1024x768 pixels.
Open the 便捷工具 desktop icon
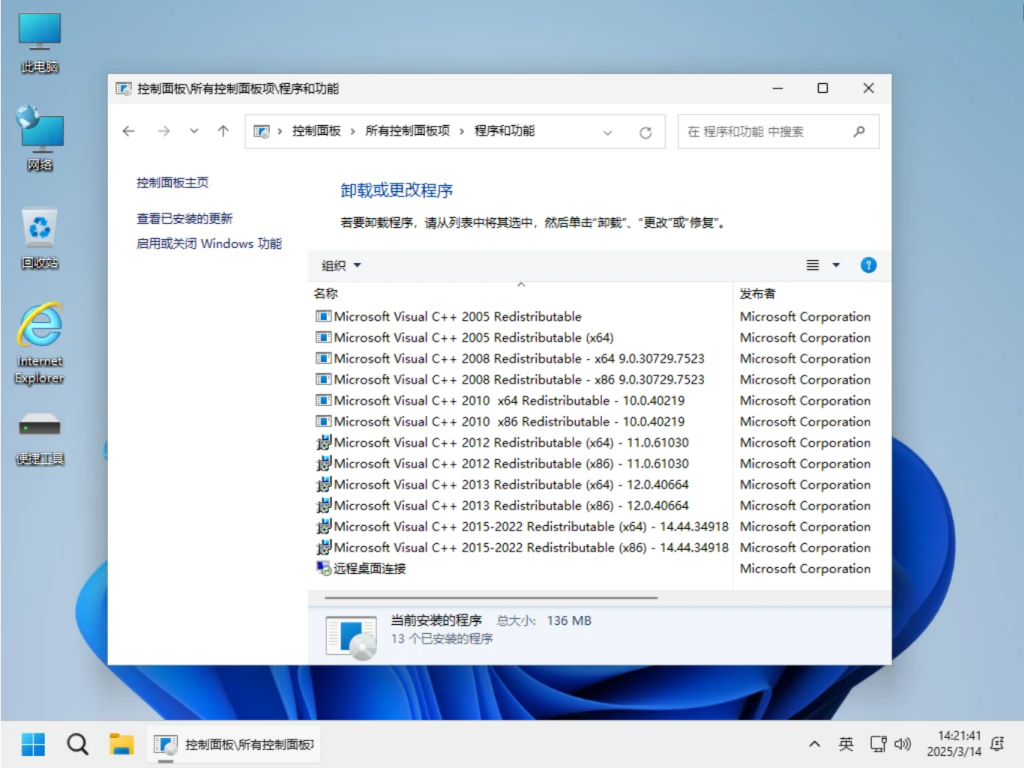click(39, 438)
